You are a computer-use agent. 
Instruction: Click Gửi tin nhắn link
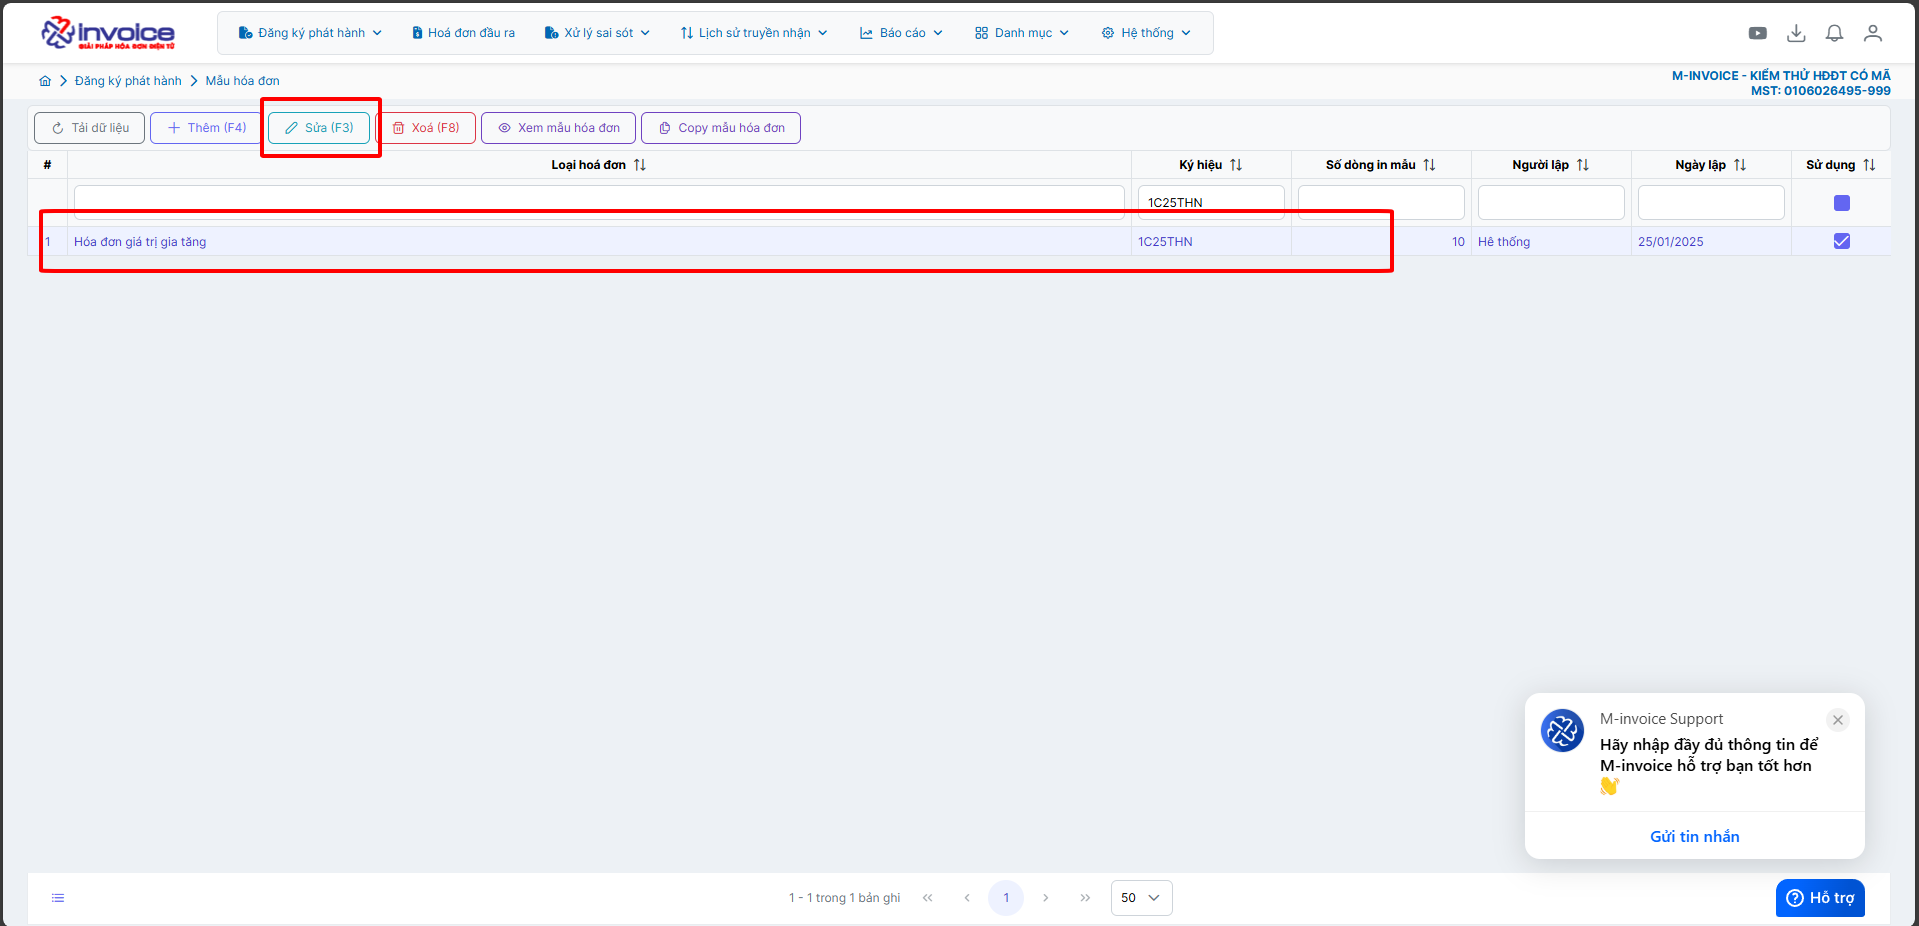[1694, 837]
